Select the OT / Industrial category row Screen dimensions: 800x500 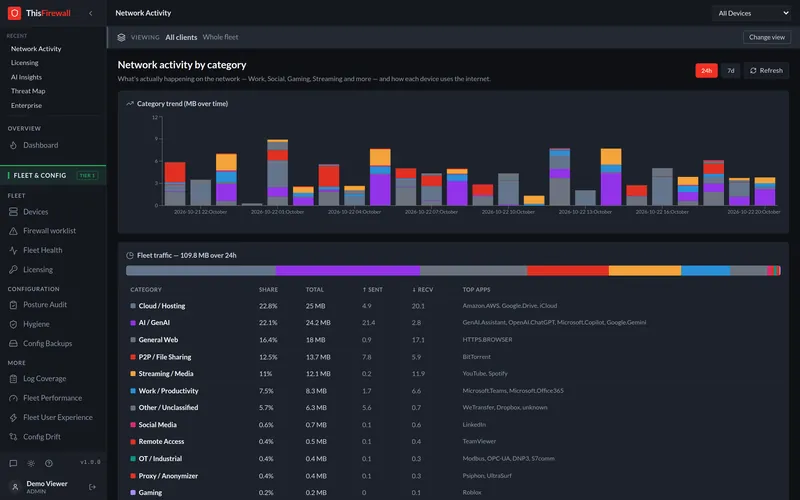(x=453, y=459)
